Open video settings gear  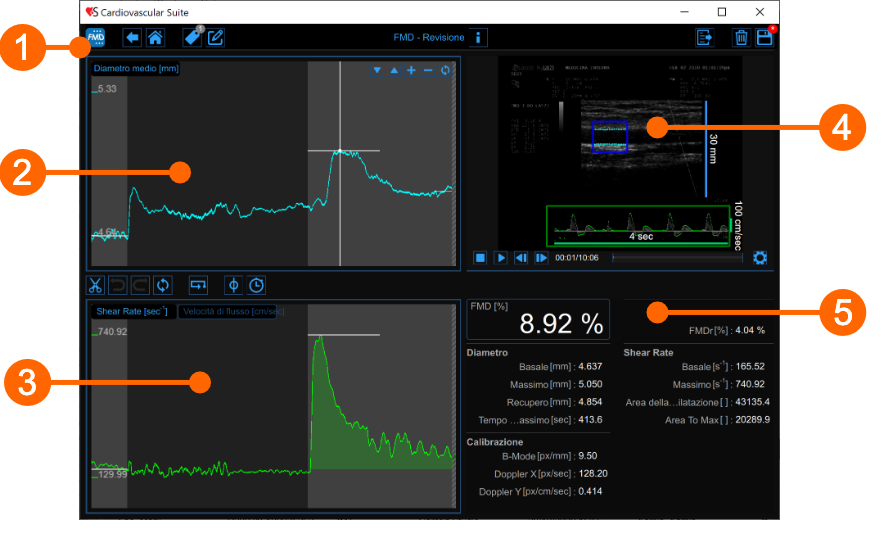(x=760, y=257)
